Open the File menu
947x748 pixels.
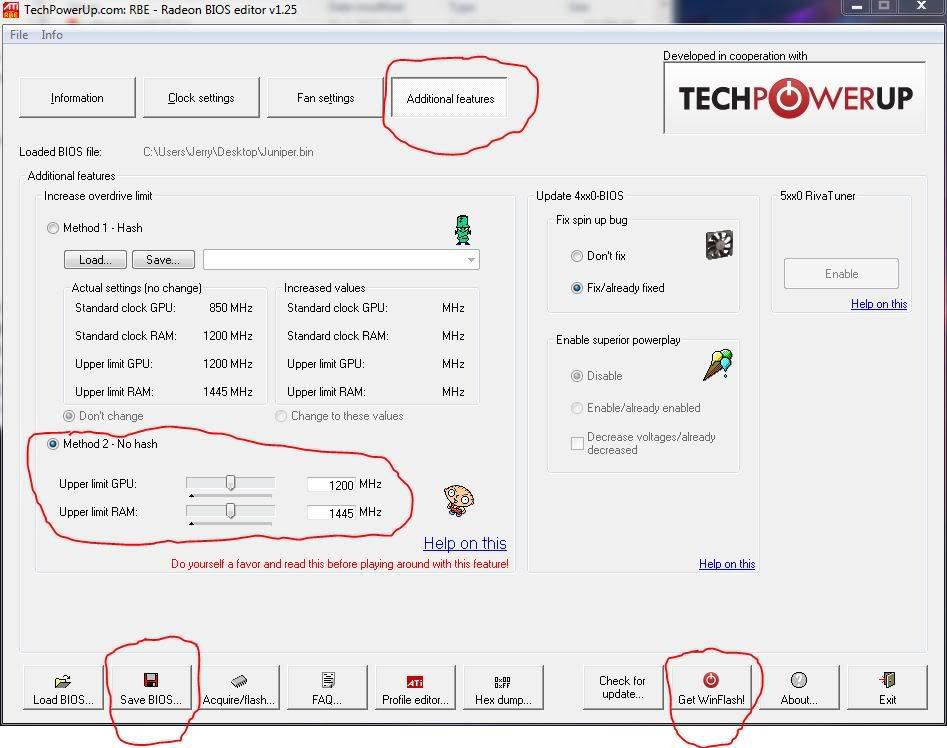[x=19, y=35]
